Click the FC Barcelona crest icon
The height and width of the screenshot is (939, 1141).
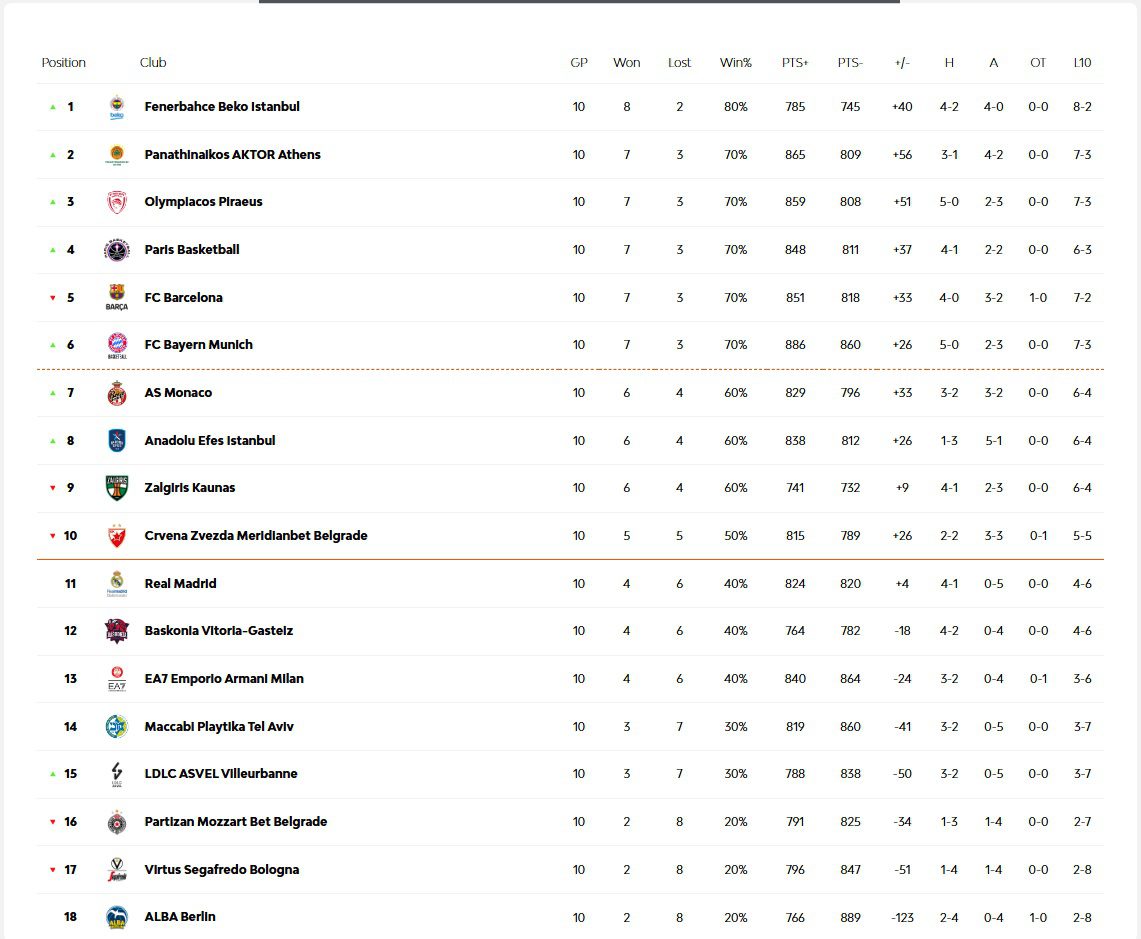(117, 298)
